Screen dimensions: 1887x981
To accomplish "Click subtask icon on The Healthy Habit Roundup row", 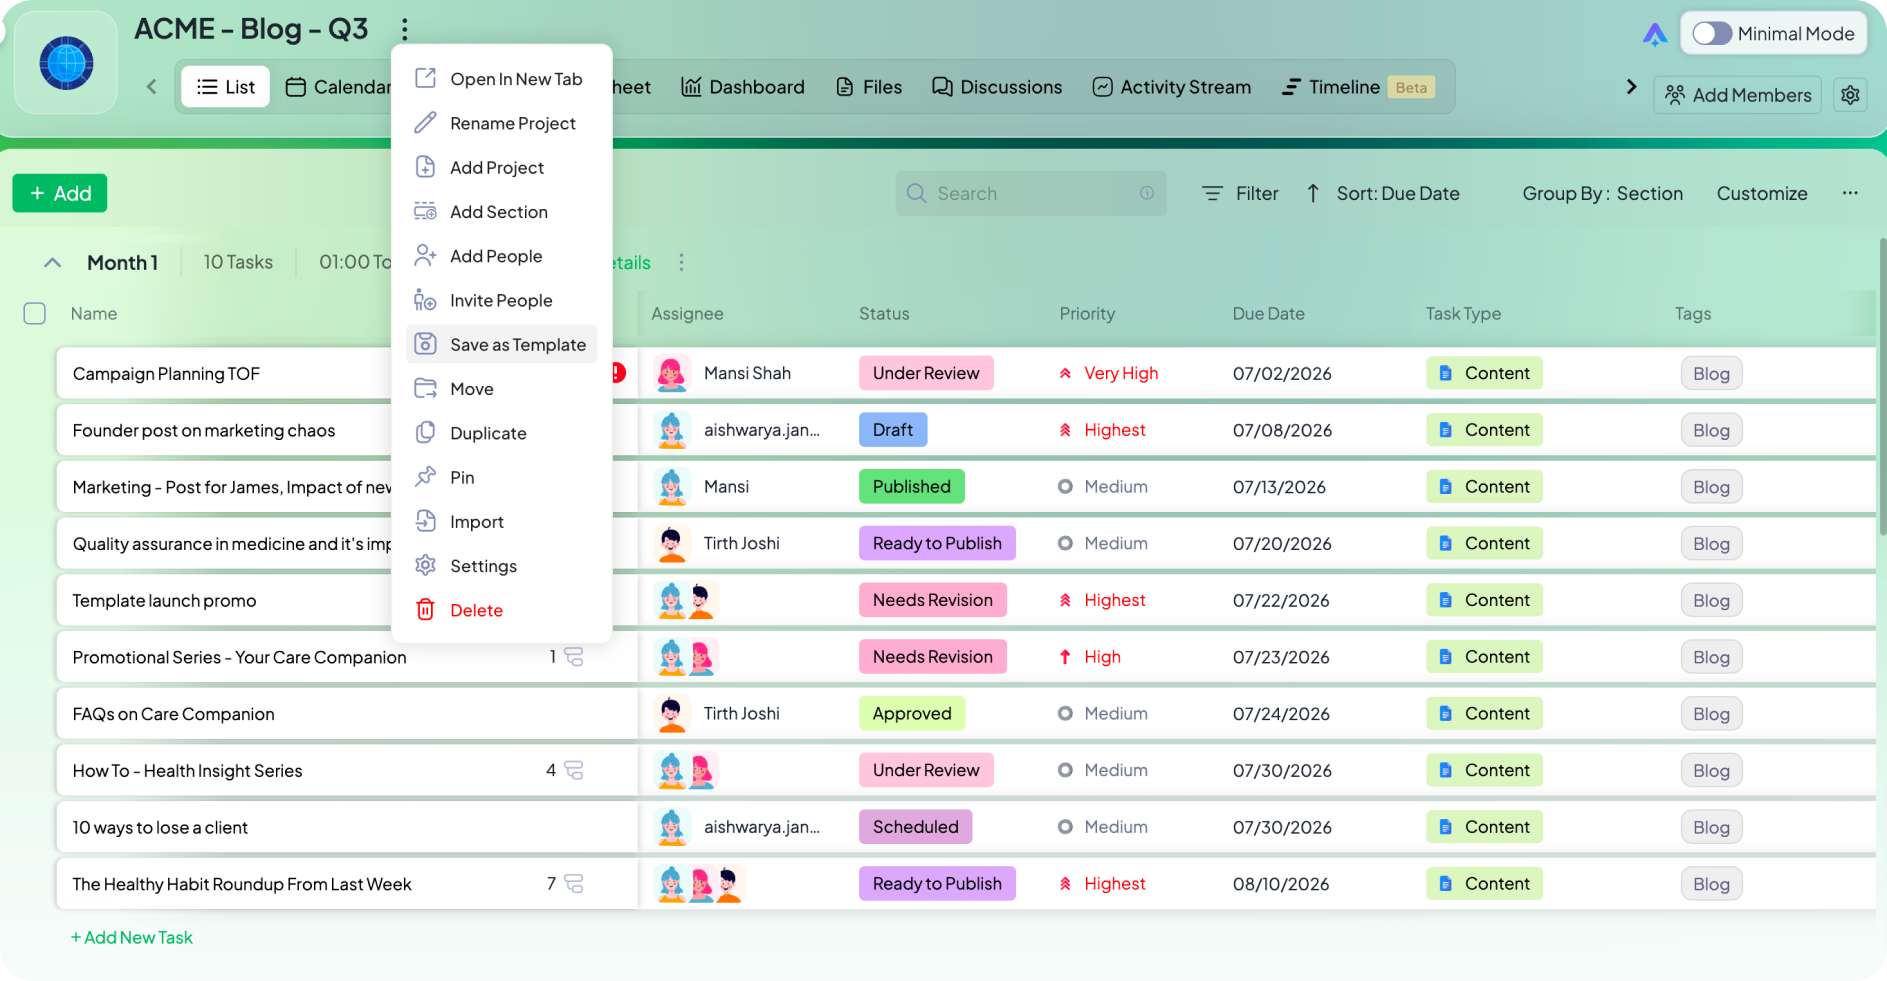I will (x=574, y=884).
